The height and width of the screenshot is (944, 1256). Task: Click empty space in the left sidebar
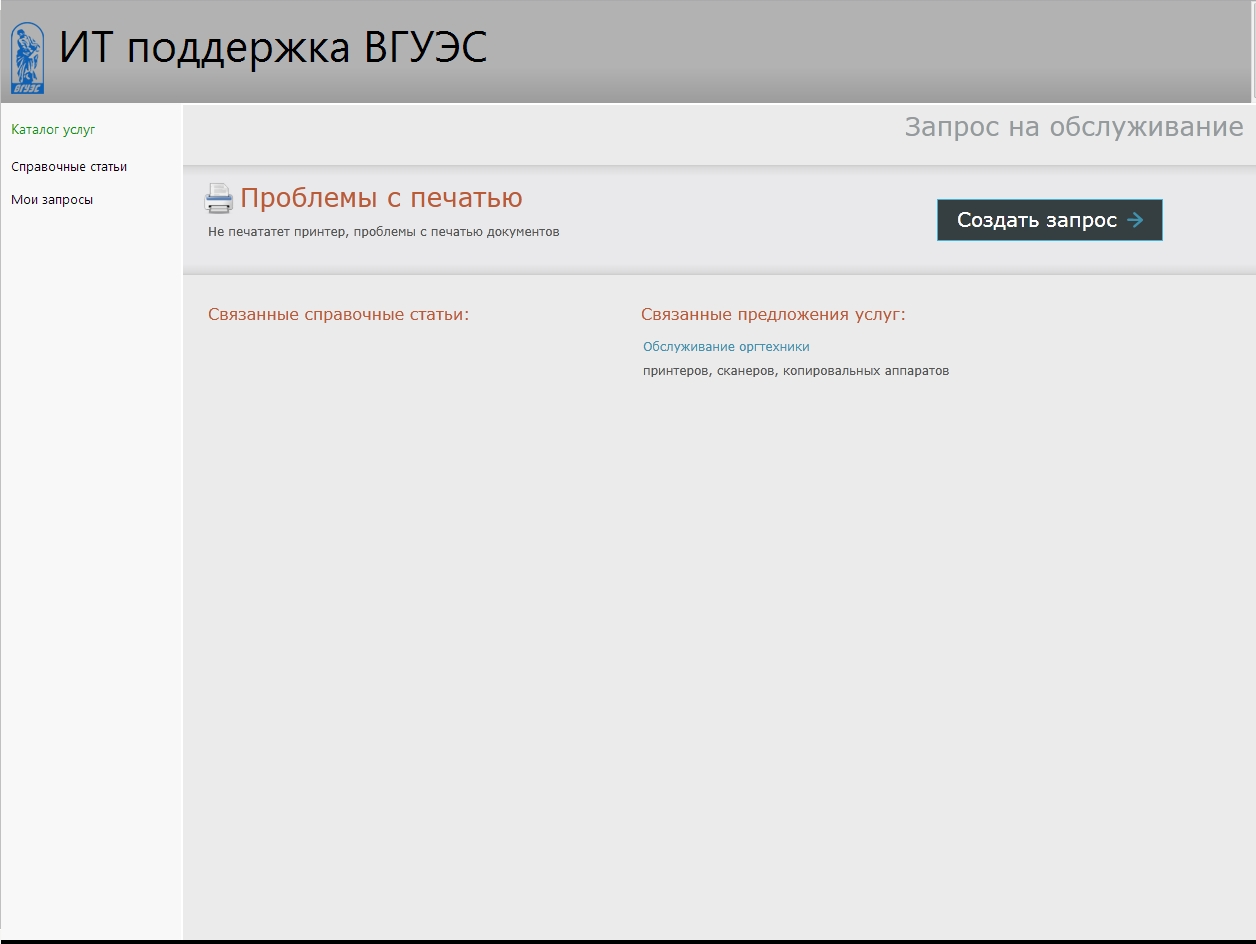[90, 550]
